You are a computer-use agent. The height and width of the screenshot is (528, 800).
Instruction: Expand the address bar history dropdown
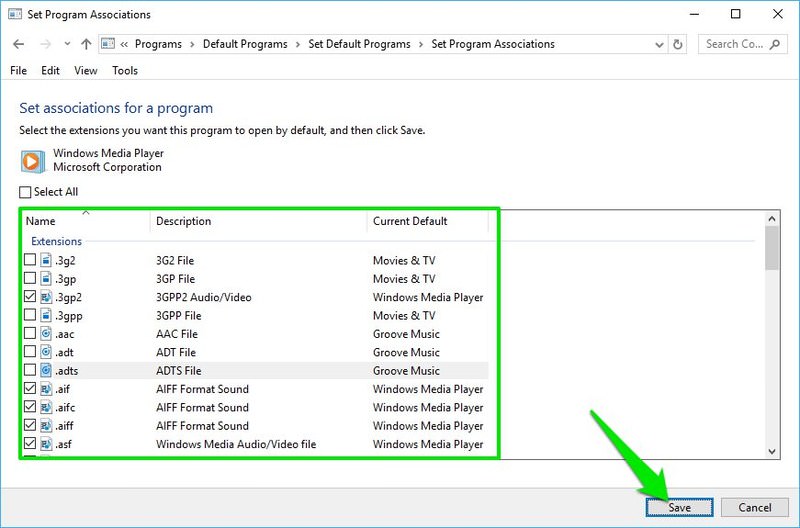click(x=659, y=45)
